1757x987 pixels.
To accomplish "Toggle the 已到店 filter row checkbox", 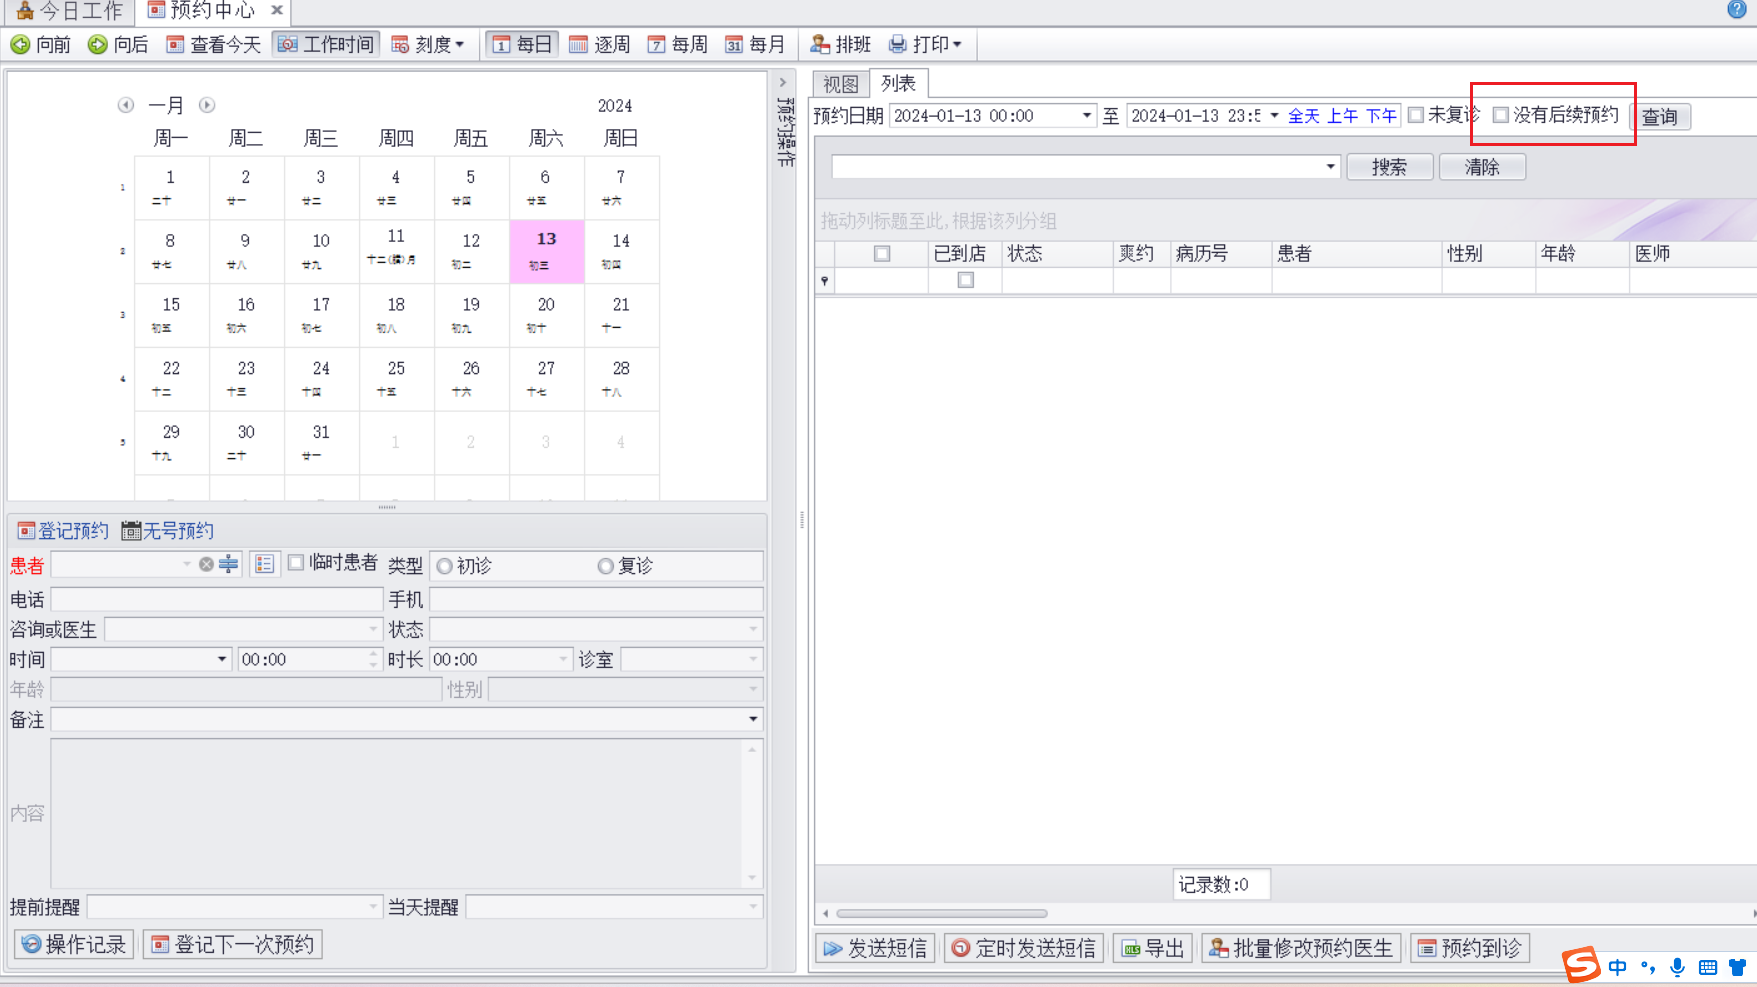I will (x=966, y=280).
